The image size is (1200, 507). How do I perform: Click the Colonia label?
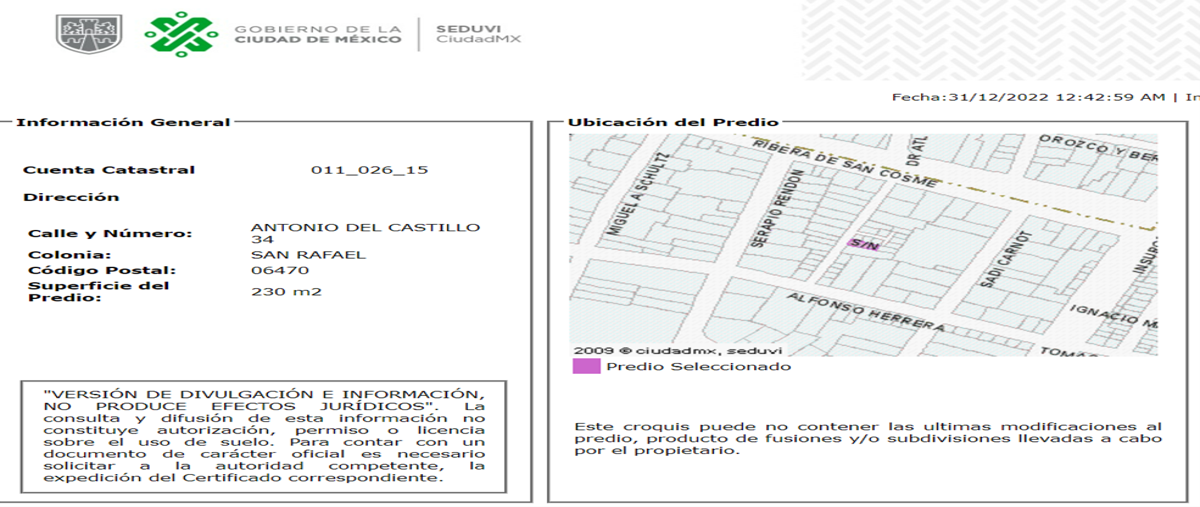tap(68, 255)
